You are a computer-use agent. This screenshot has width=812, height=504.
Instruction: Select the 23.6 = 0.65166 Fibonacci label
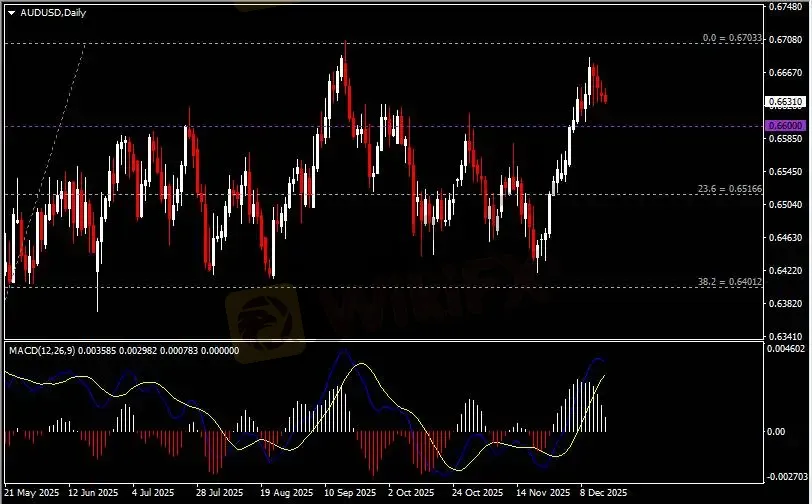pos(729,188)
